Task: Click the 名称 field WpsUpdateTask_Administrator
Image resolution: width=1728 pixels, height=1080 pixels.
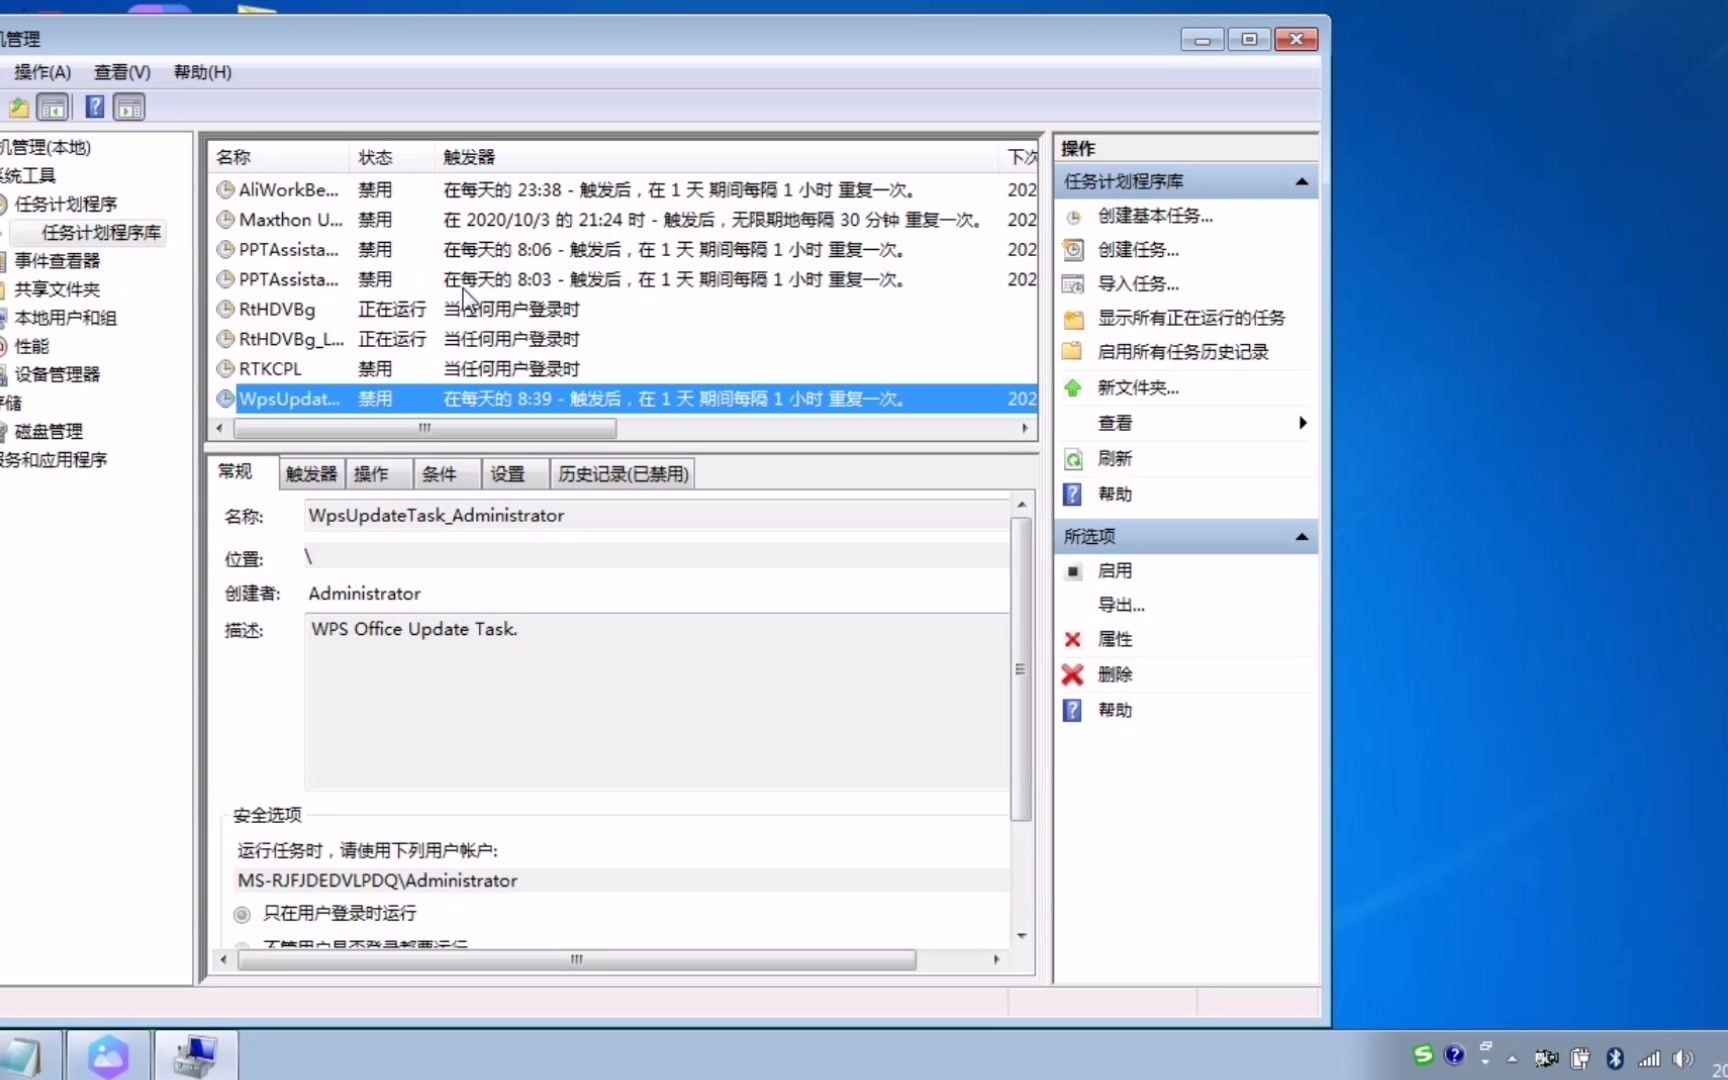Action: tap(657, 516)
